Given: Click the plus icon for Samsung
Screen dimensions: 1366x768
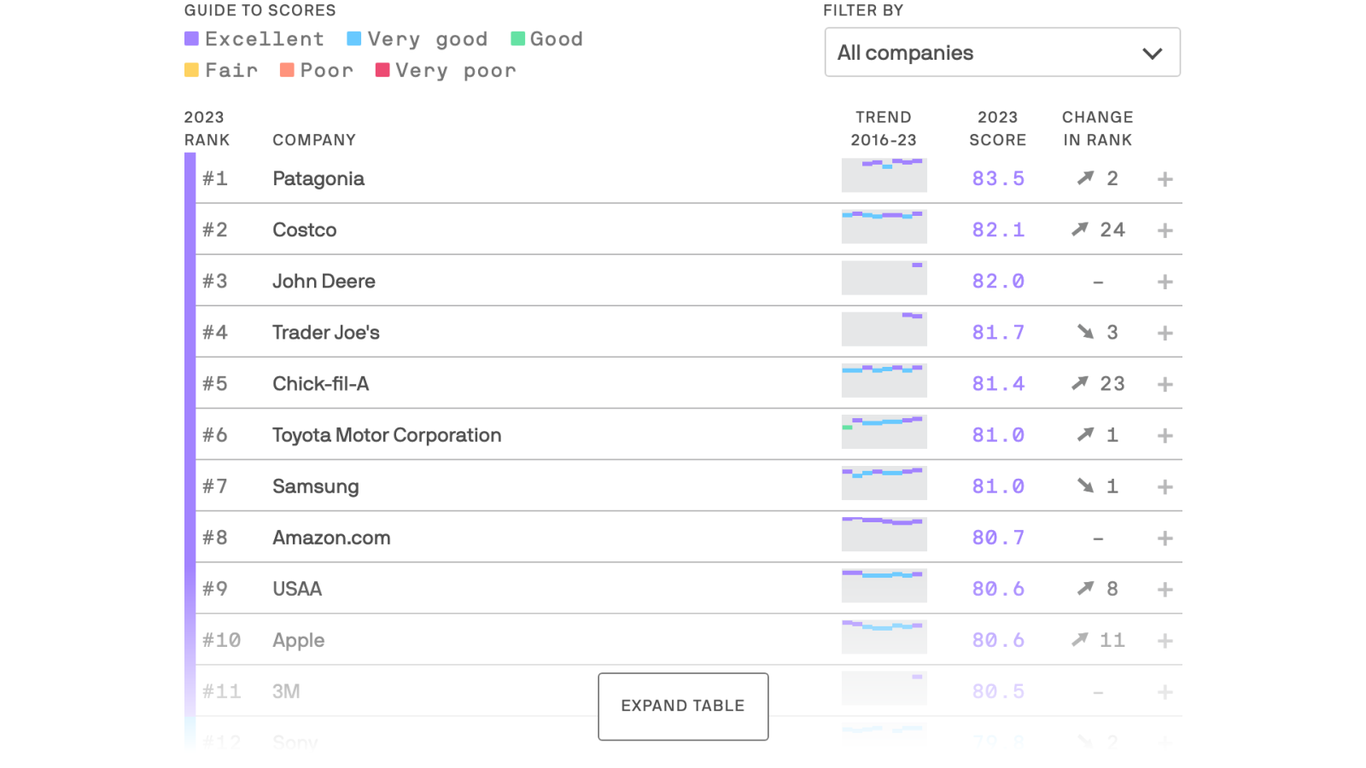Looking at the screenshot, I should 1165,487.
